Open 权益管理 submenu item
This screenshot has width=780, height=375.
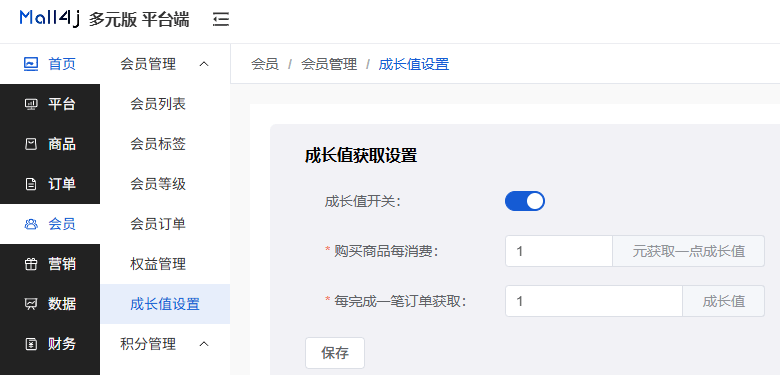165,264
